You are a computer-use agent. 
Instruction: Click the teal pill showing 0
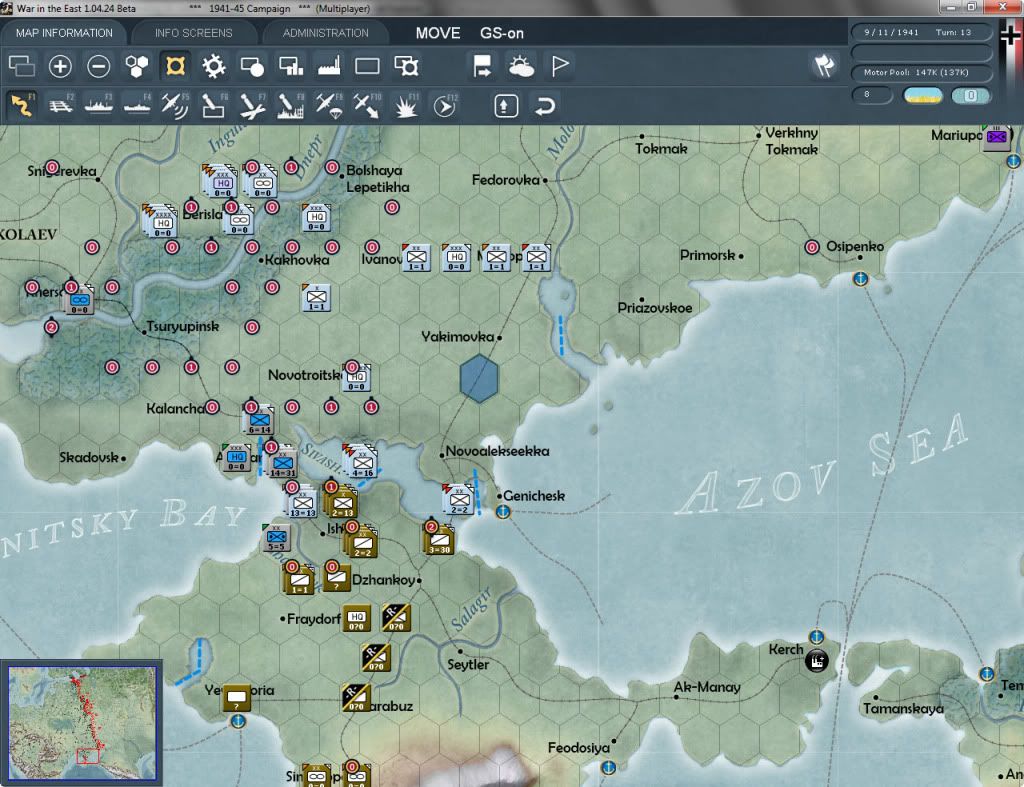pos(971,95)
